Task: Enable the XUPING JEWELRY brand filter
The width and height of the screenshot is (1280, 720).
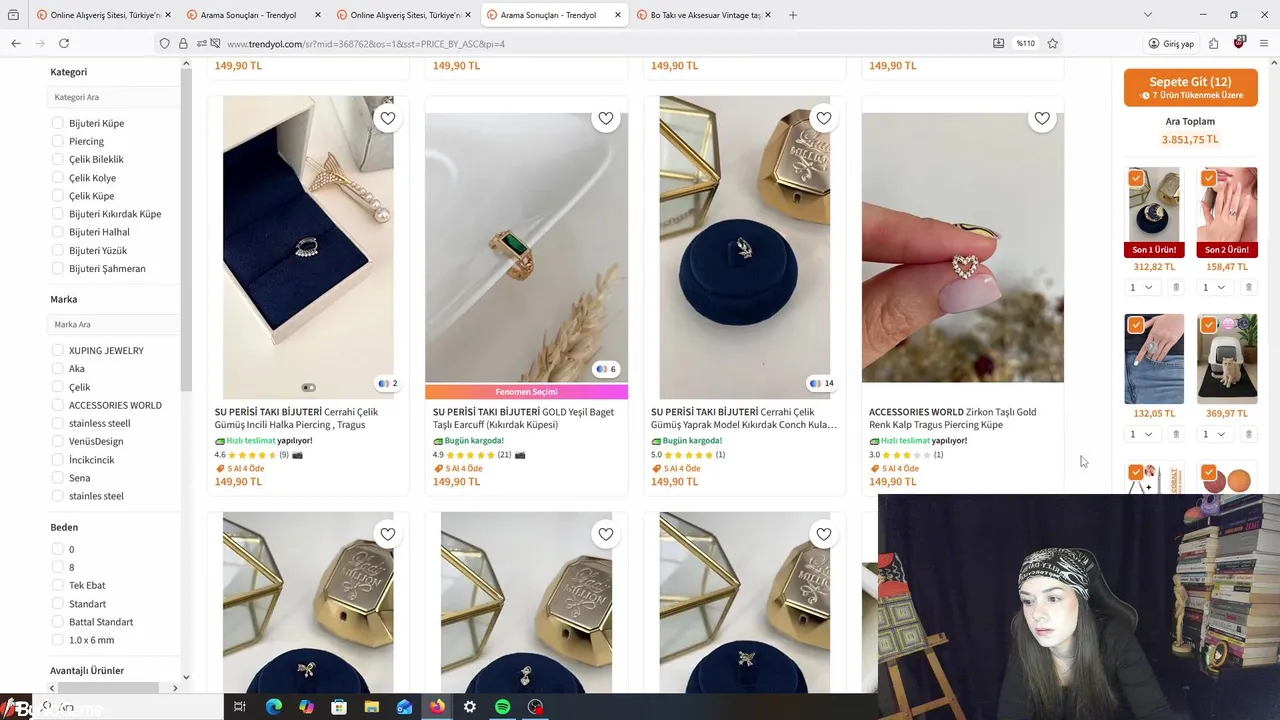Action: point(58,350)
